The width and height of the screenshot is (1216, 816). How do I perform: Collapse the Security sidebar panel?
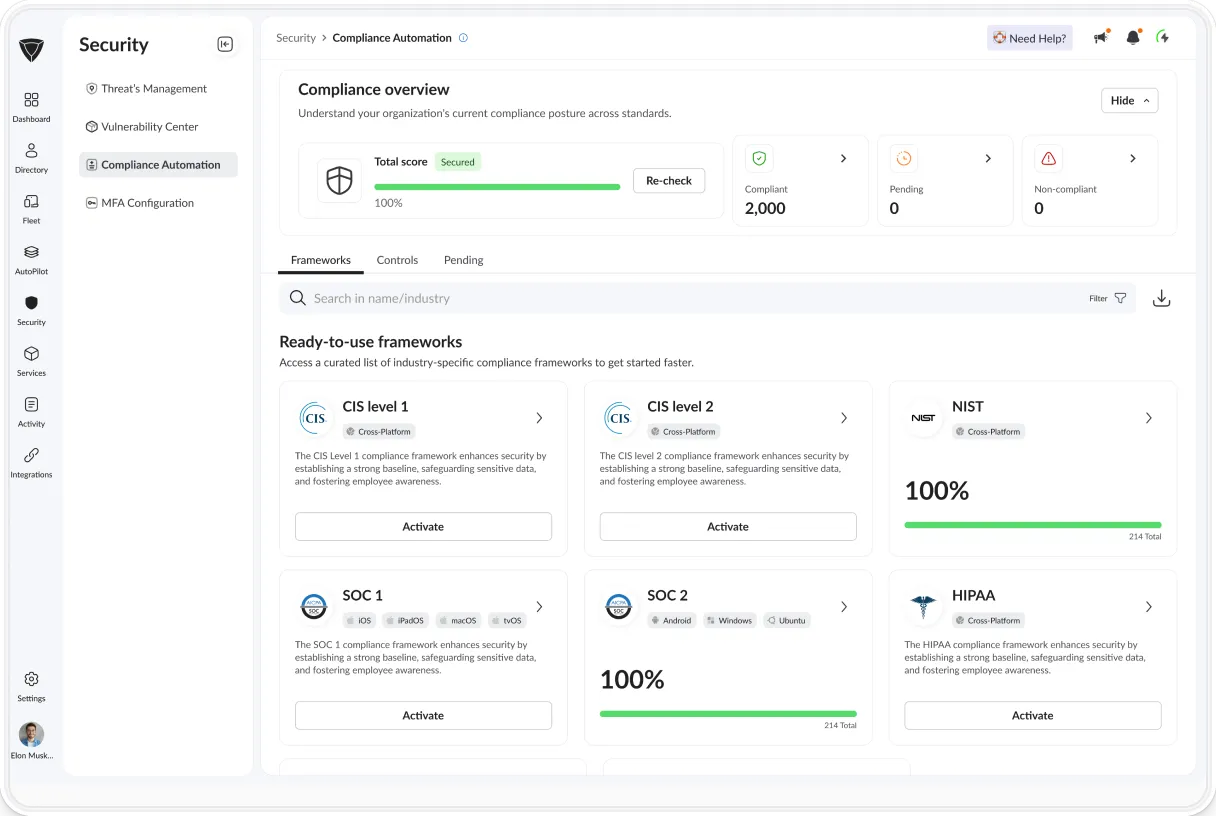(x=226, y=44)
